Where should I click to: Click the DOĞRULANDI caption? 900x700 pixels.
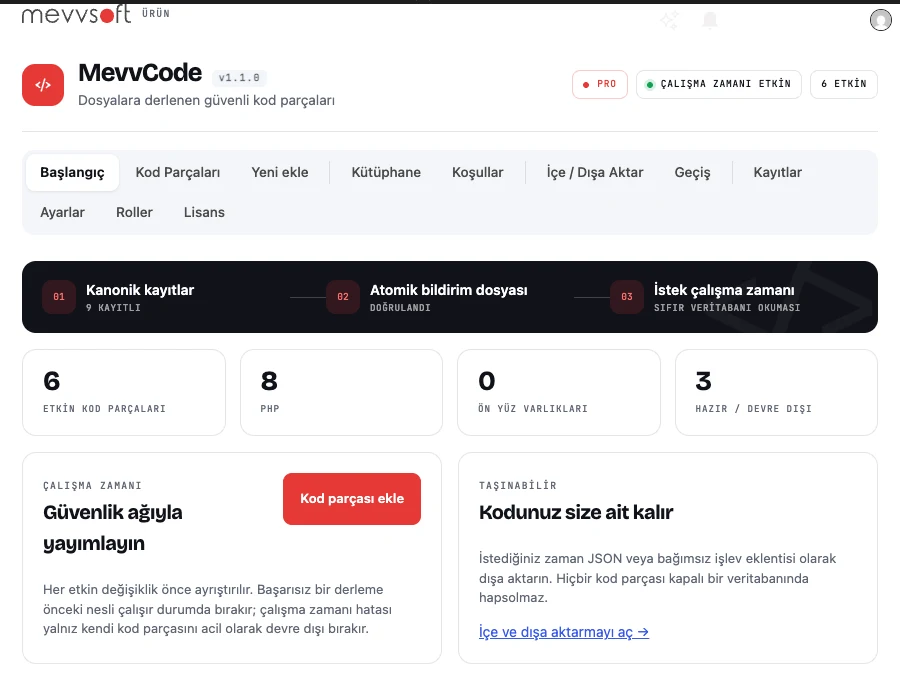400,308
